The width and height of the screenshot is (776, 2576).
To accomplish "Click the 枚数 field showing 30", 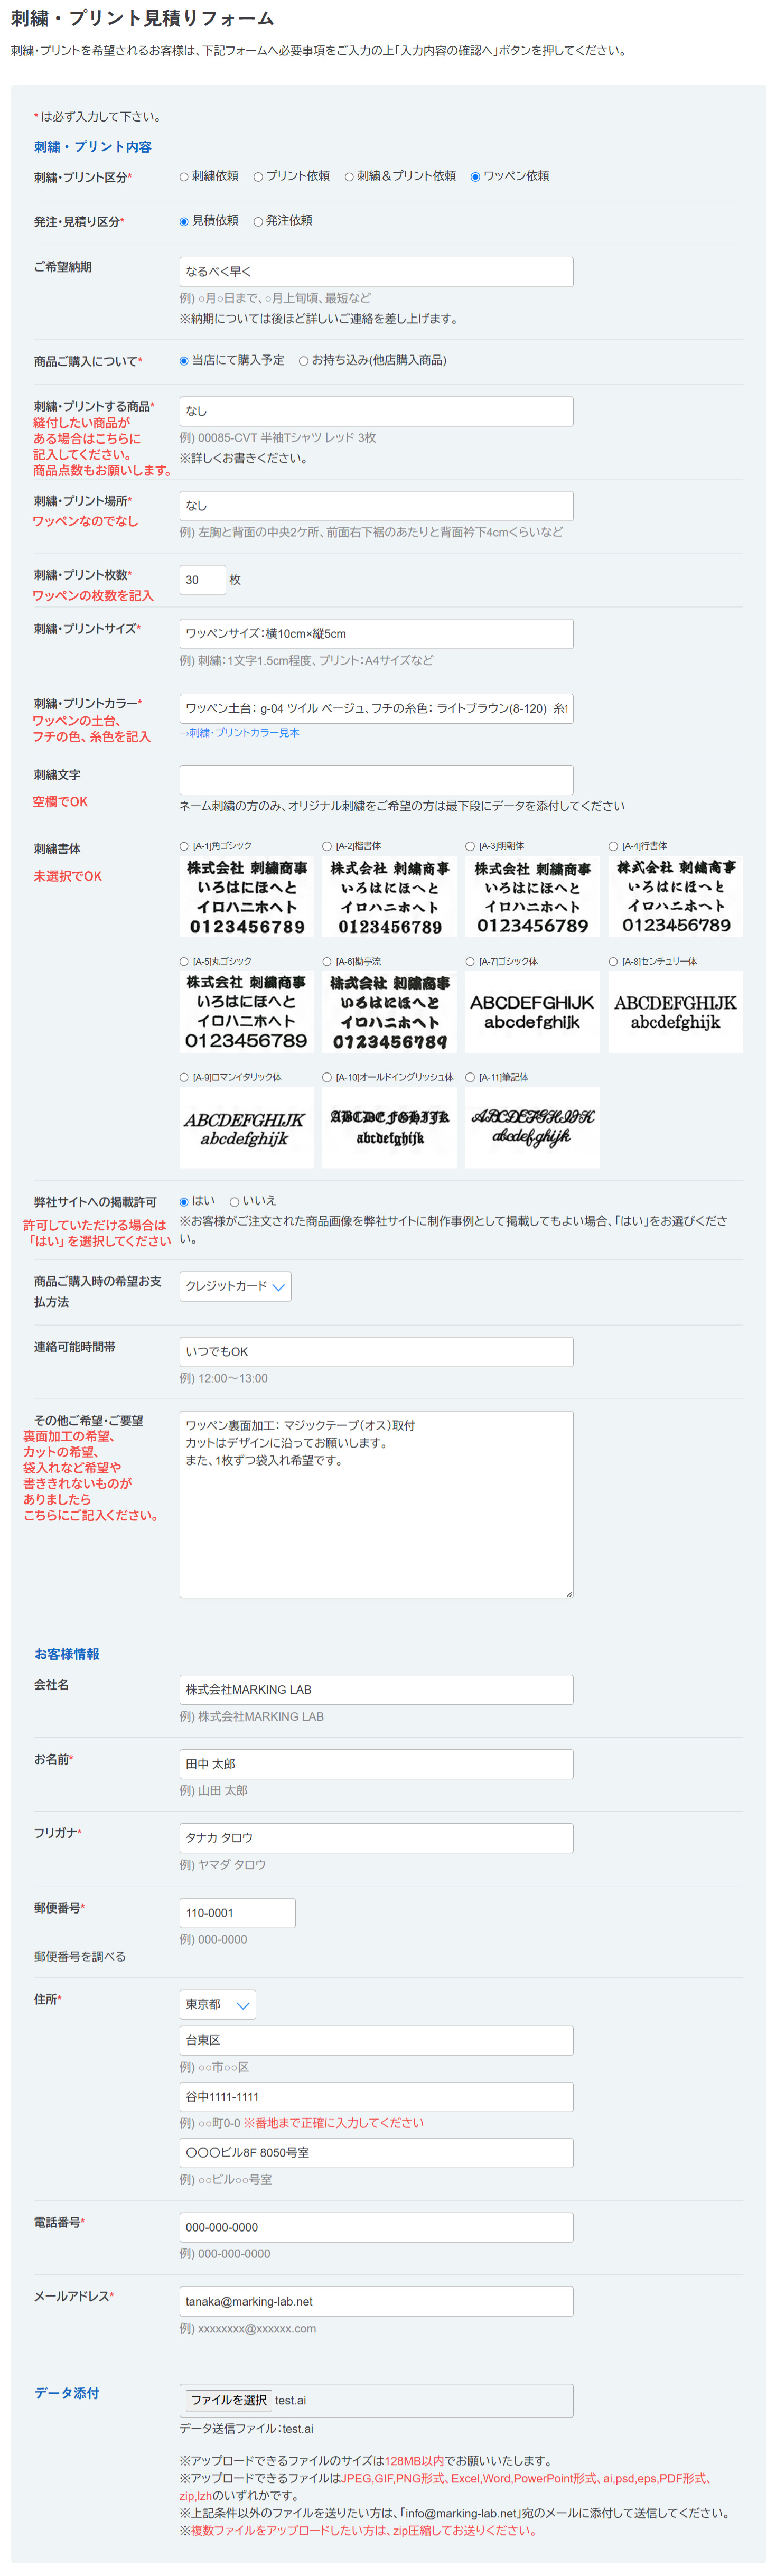I will click(x=202, y=580).
